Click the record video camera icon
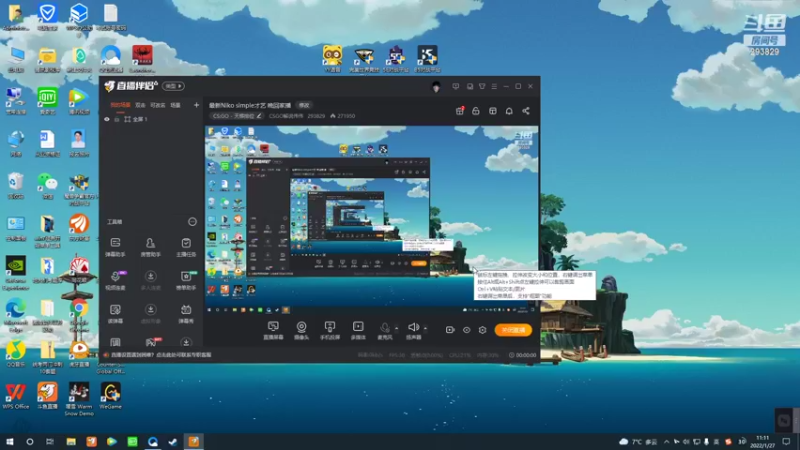This screenshot has width=800, height=450. pyautogui.click(x=450, y=330)
